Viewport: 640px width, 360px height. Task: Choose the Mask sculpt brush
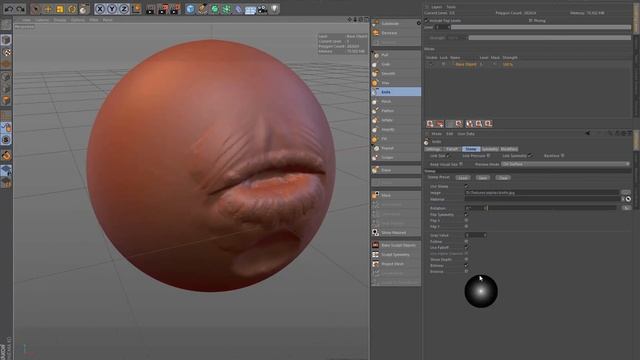point(396,196)
